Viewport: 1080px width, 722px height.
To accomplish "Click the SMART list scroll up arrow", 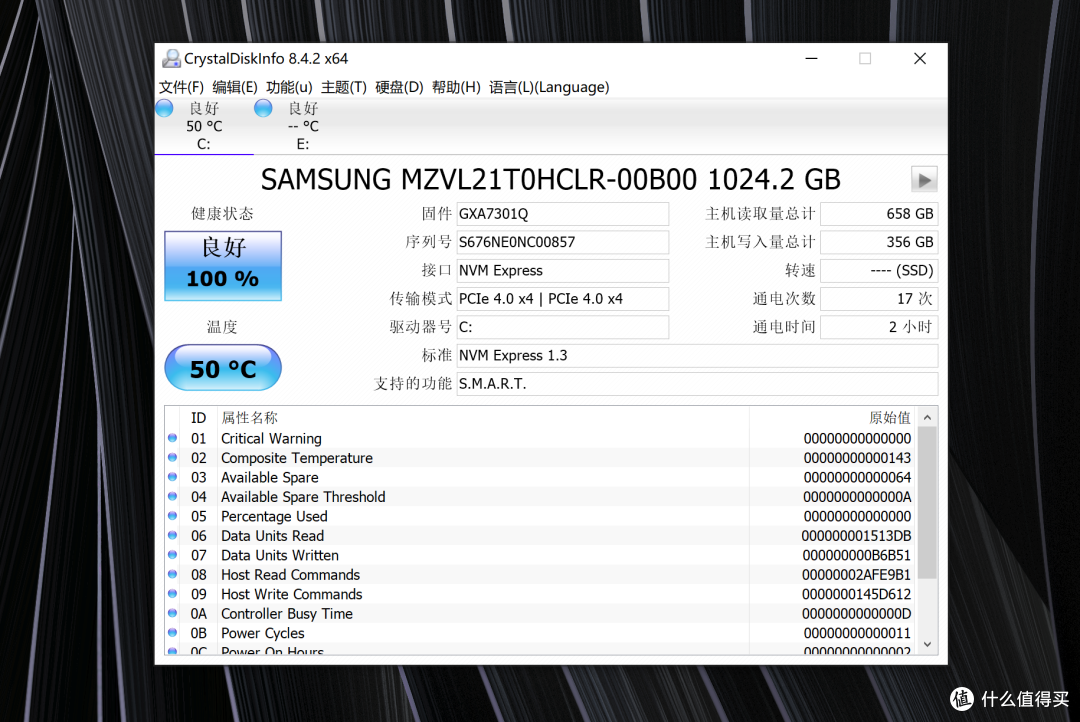I will pyautogui.click(x=927, y=417).
